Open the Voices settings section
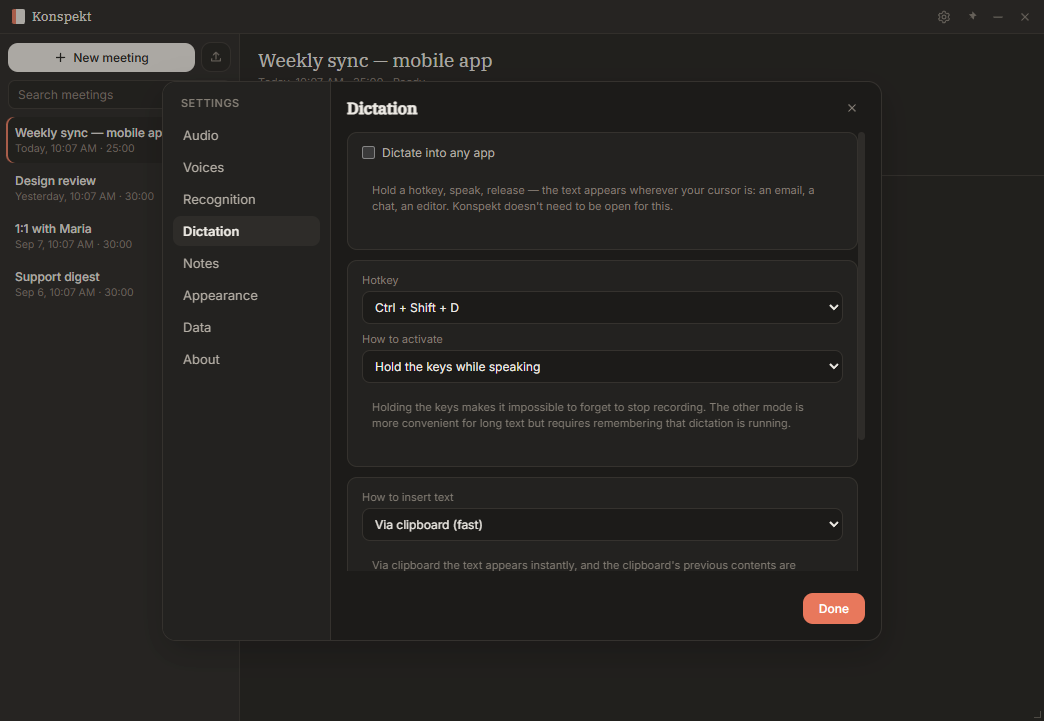Image resolution: width=1044 pixels, height=721 pixels. 246,167
